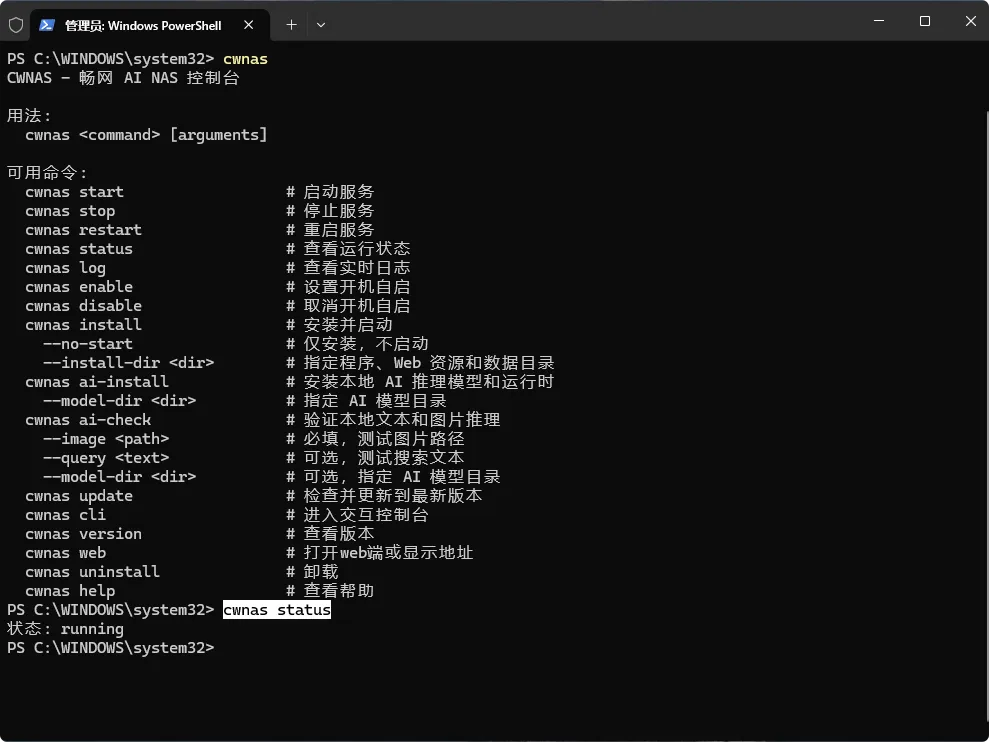Click the PowerShell icon on the tab
Screen dimensions: 989x742
[x=47, y=25]
